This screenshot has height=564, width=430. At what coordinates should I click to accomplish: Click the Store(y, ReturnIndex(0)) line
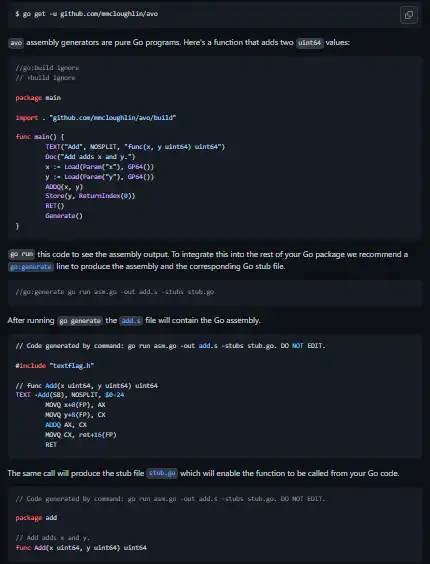click(90, 196)
